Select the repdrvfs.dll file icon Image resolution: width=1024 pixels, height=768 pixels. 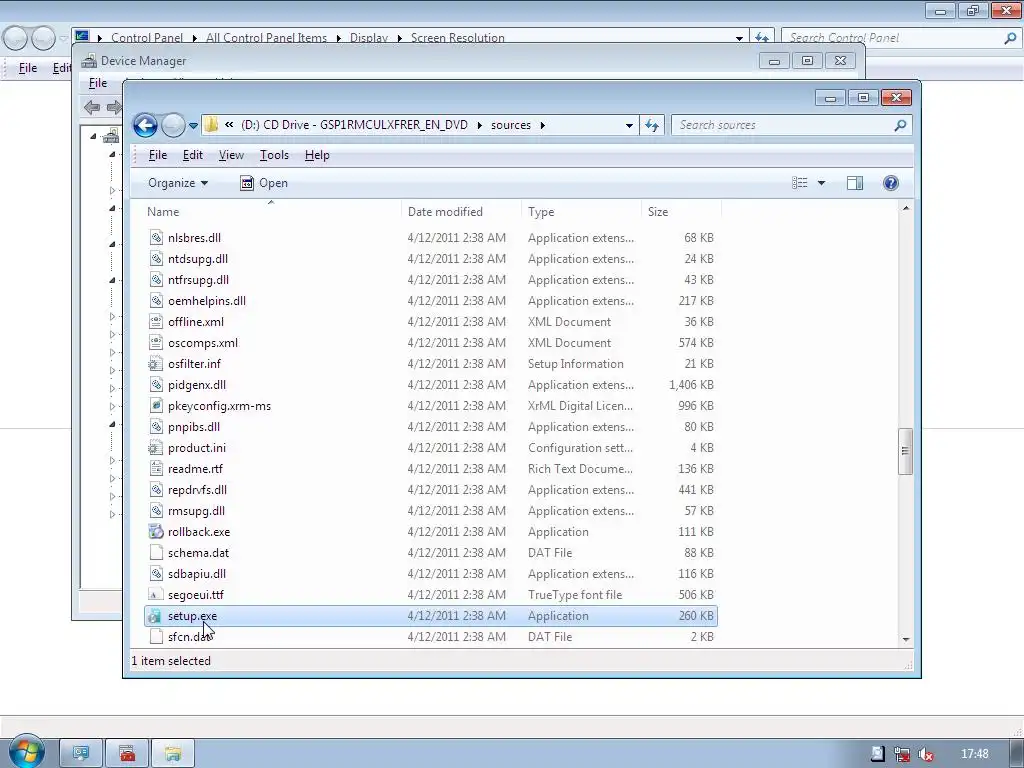pyautogui.click(x=155, y=490)
